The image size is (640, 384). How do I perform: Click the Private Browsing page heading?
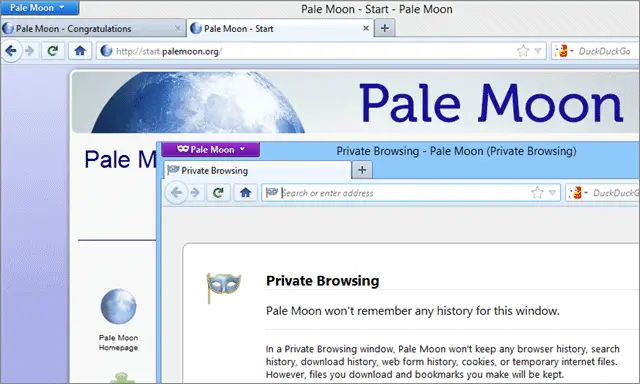pos(322,281)
